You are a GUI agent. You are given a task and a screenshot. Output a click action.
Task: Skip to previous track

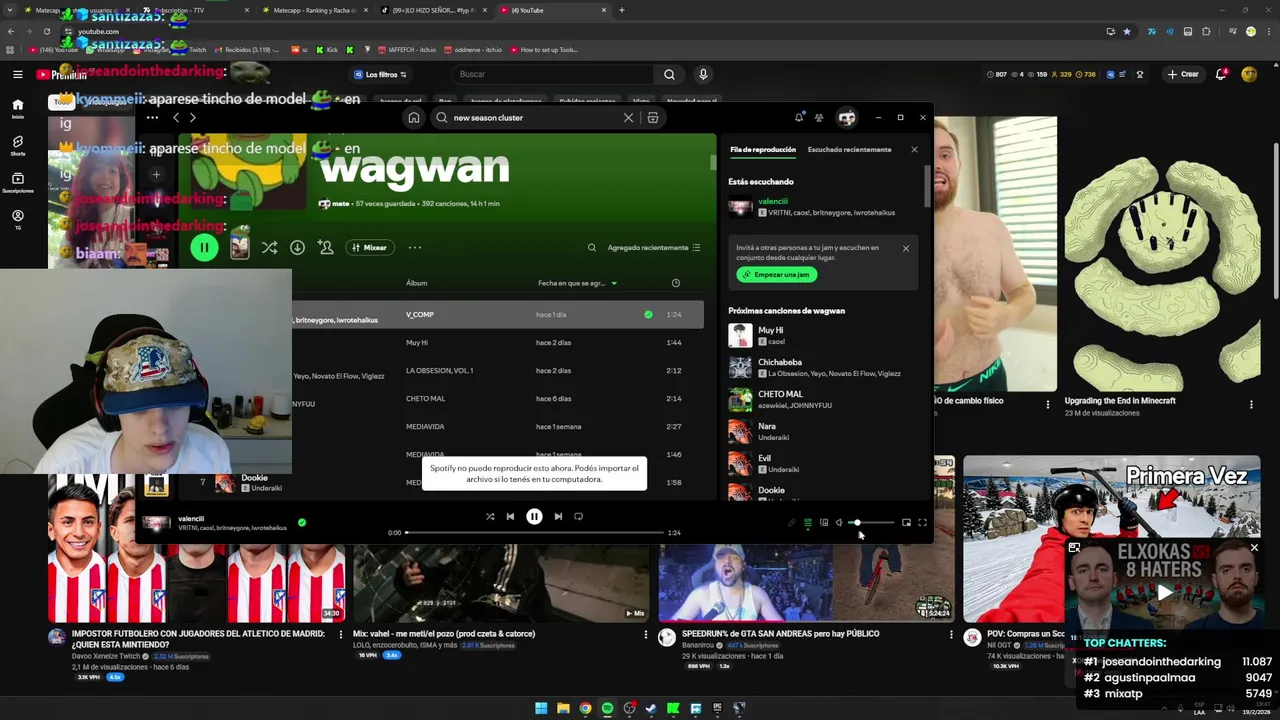coord(510,517)
